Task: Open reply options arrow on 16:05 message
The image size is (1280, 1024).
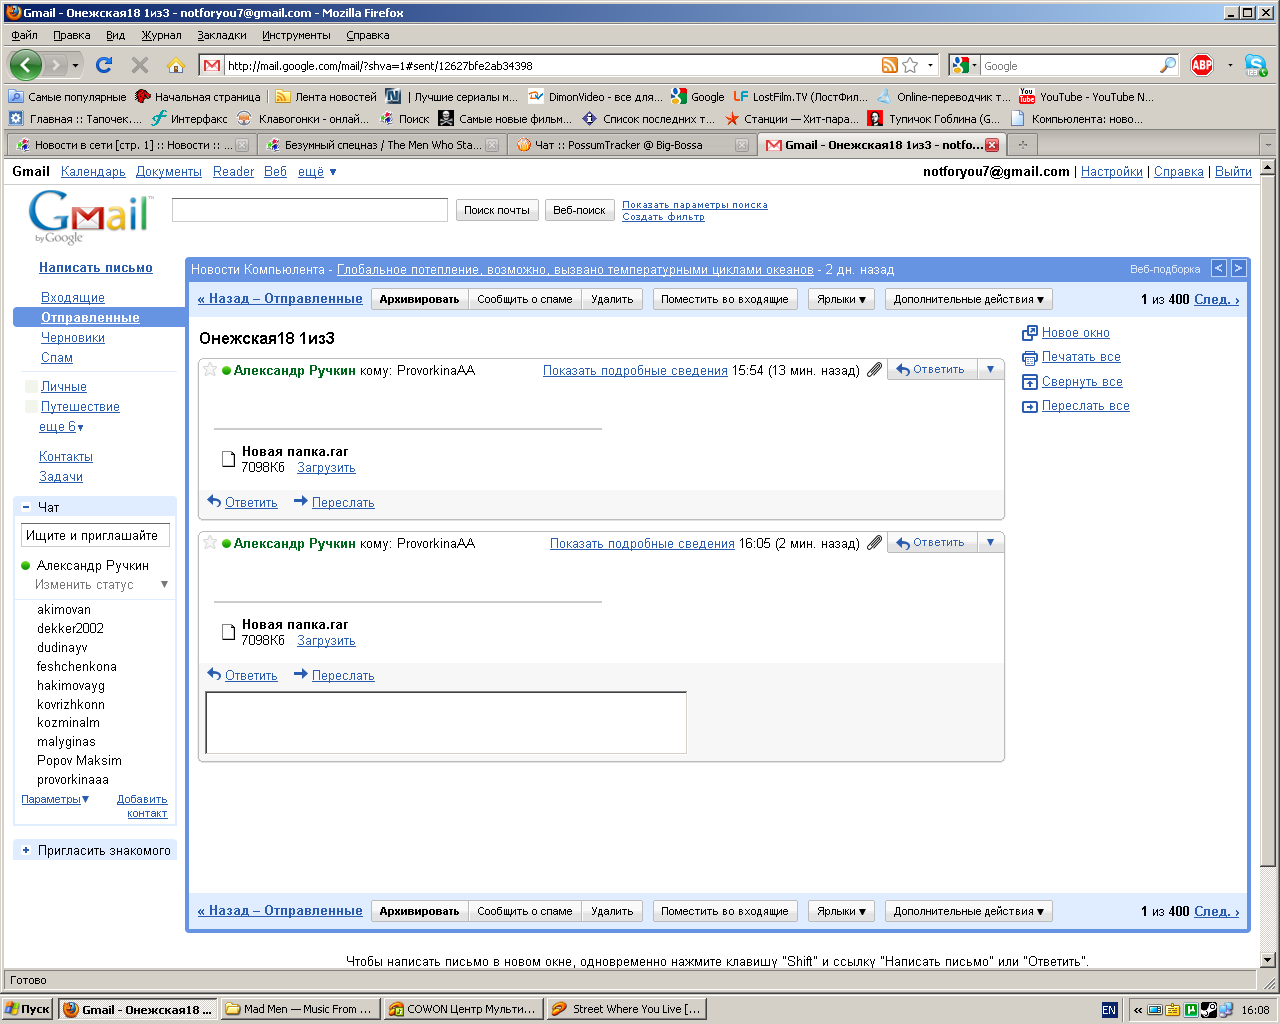Action: tap(990, 542)
